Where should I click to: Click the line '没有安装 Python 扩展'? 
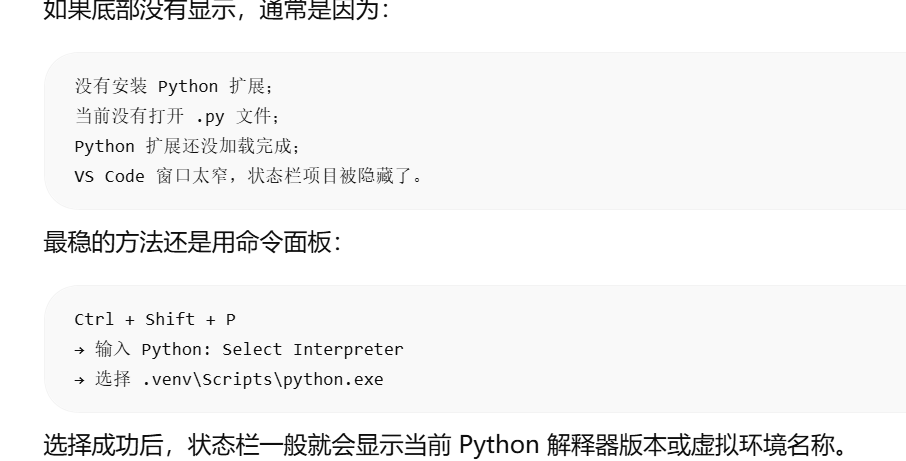pos(174,87)
